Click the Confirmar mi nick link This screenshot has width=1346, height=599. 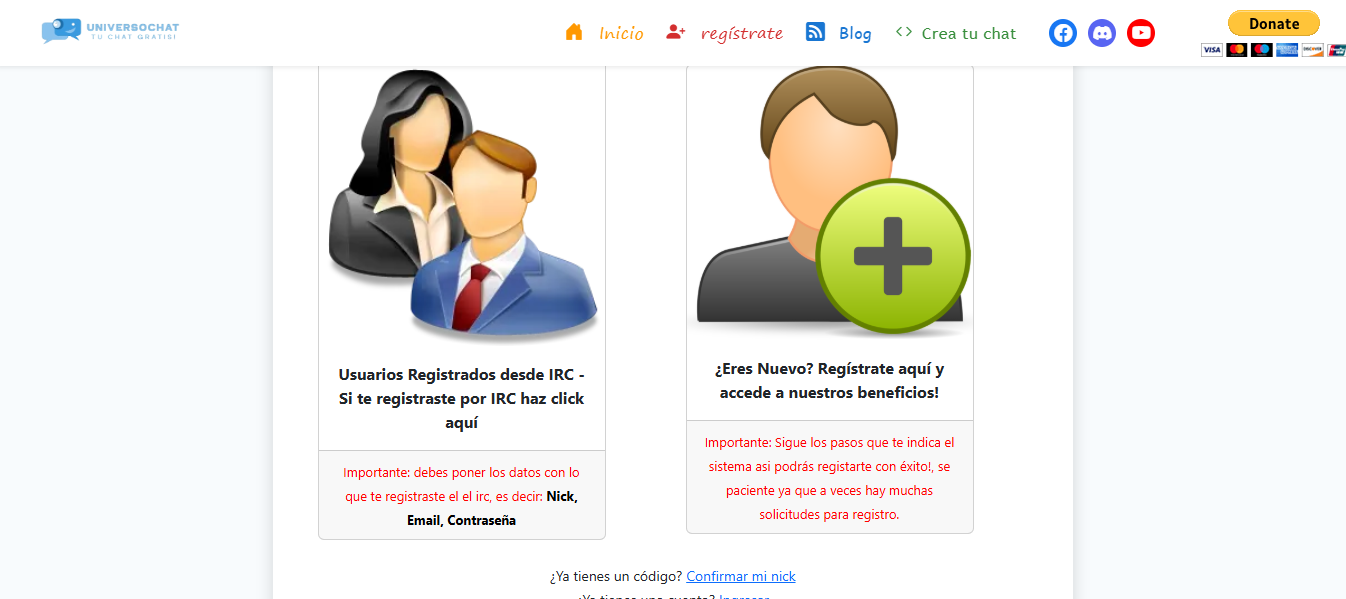point(741,576)
